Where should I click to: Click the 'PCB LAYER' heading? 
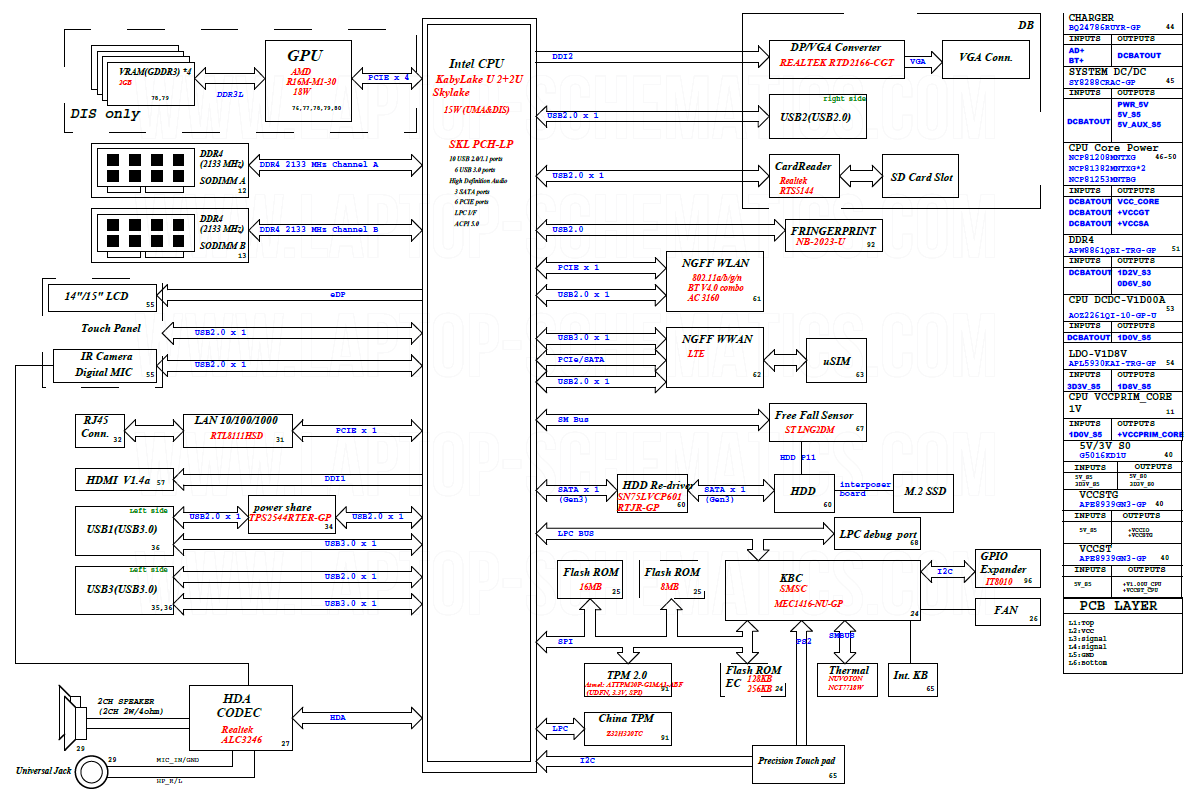1118,605
